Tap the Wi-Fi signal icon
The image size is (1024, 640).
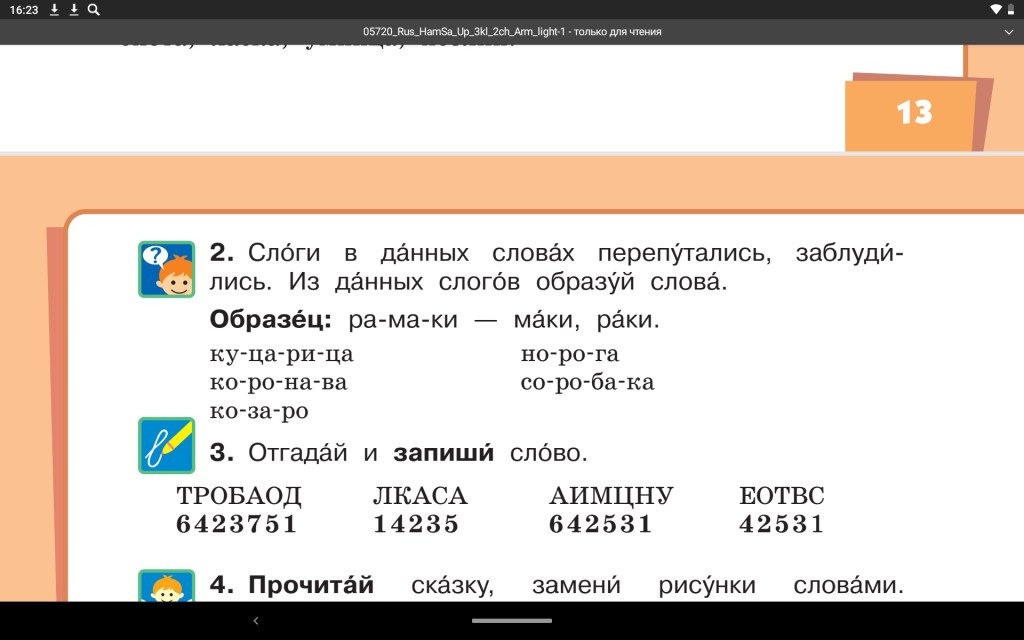(x=996, y=9)
